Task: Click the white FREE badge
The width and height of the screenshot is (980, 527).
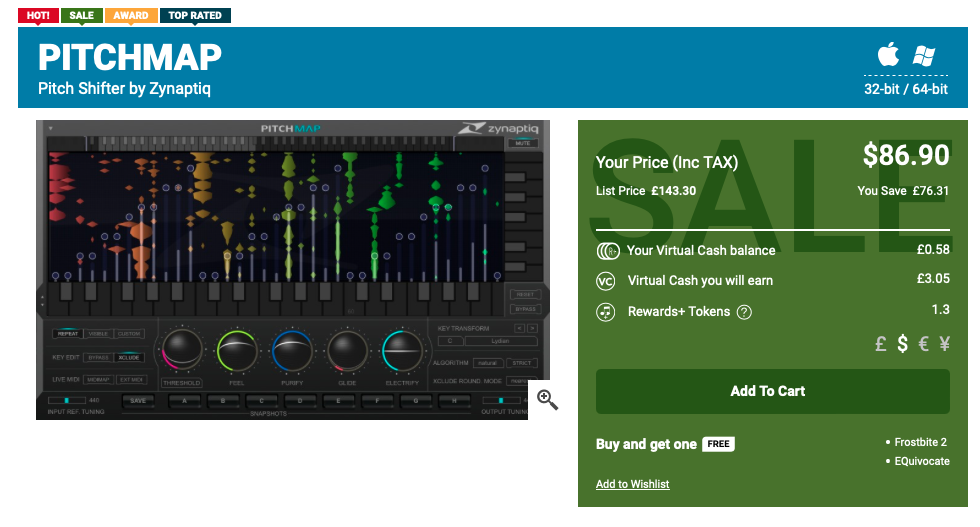Action: [x=718, y=444]
